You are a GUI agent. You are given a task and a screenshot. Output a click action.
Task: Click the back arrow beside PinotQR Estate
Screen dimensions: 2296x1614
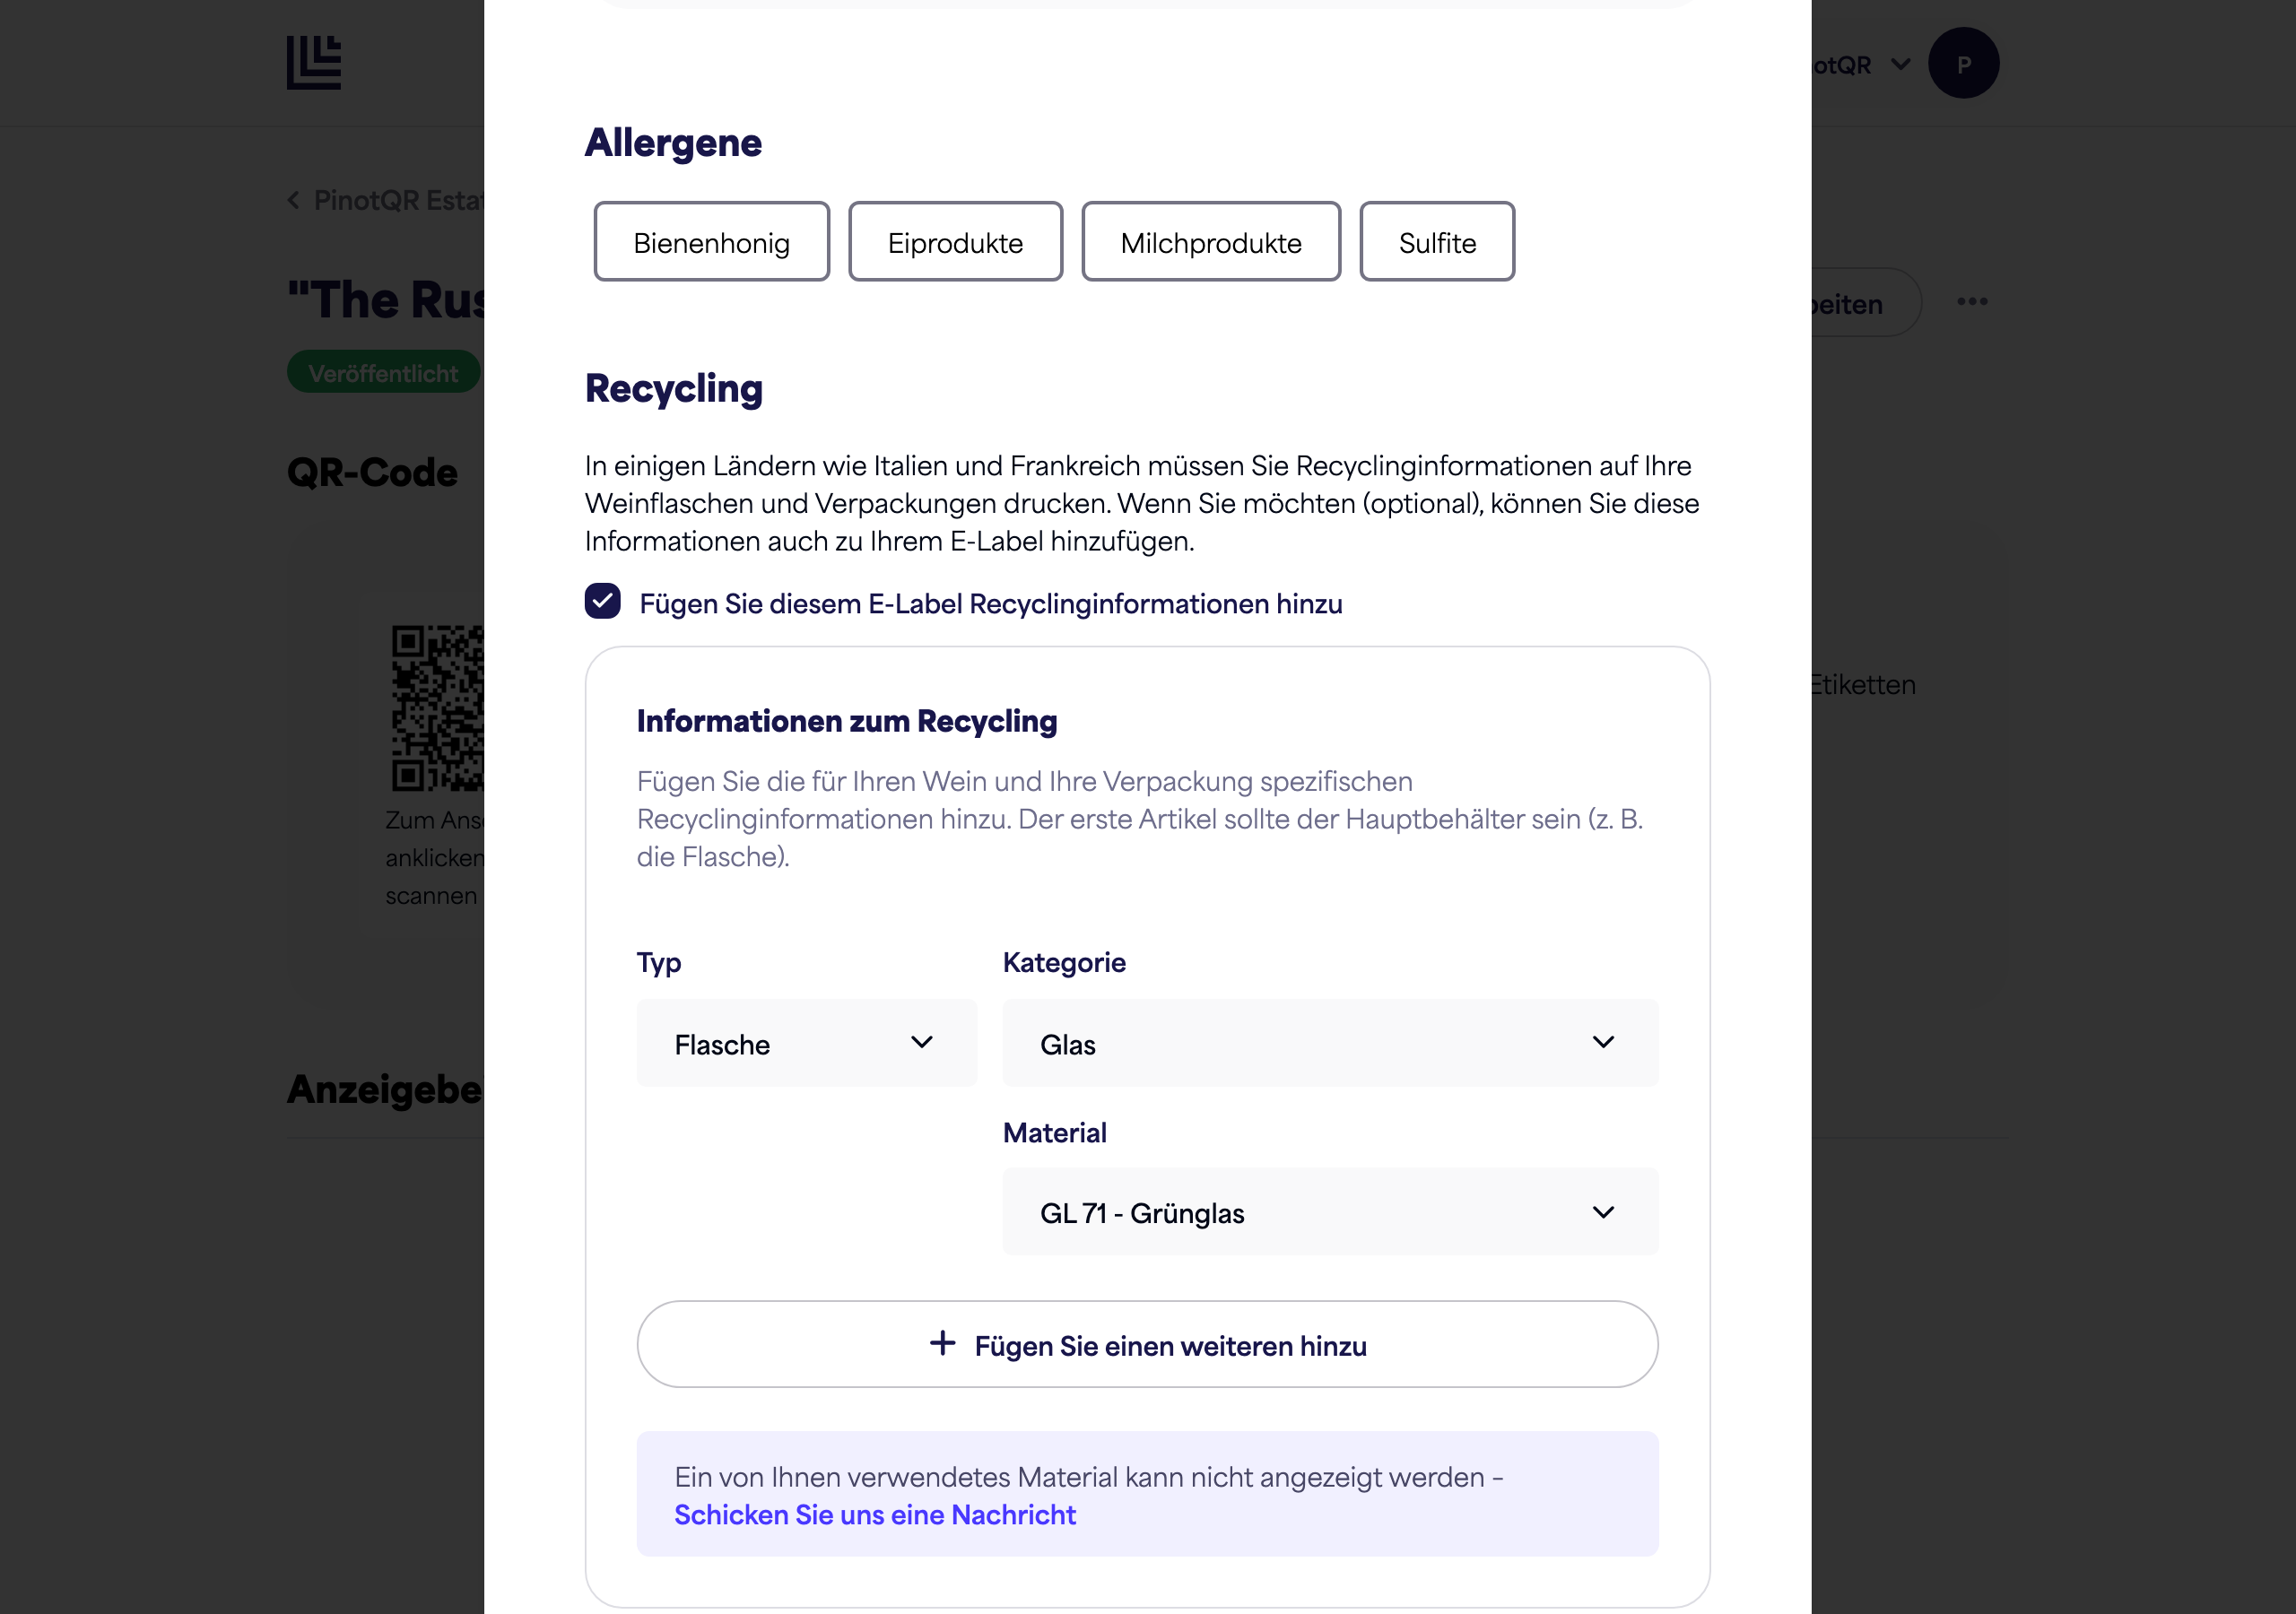(x=294, y=200)
